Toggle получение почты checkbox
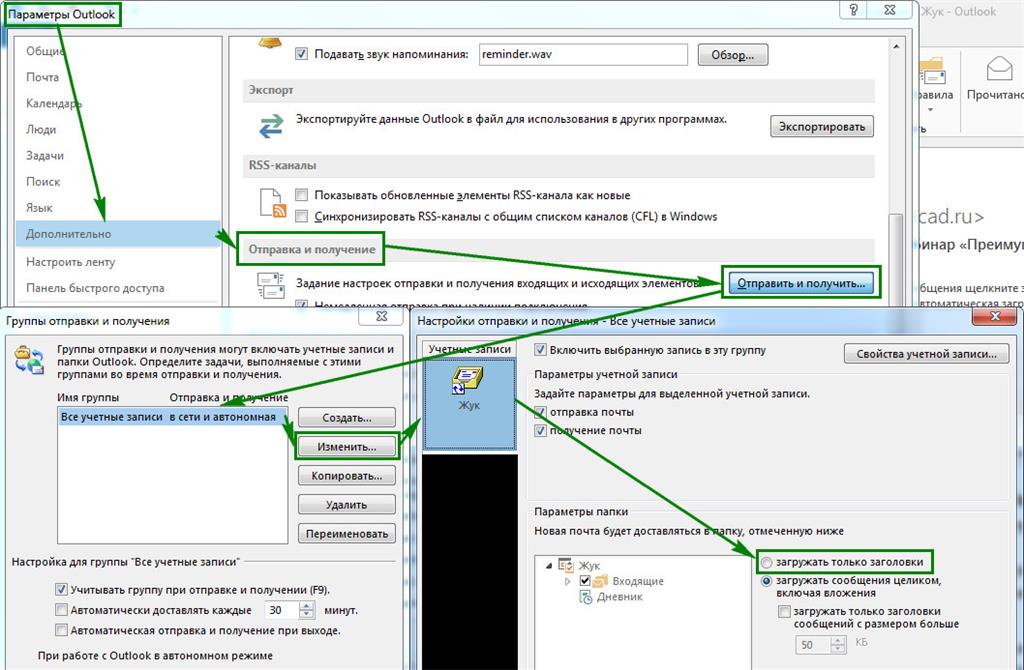 (540, 430)
